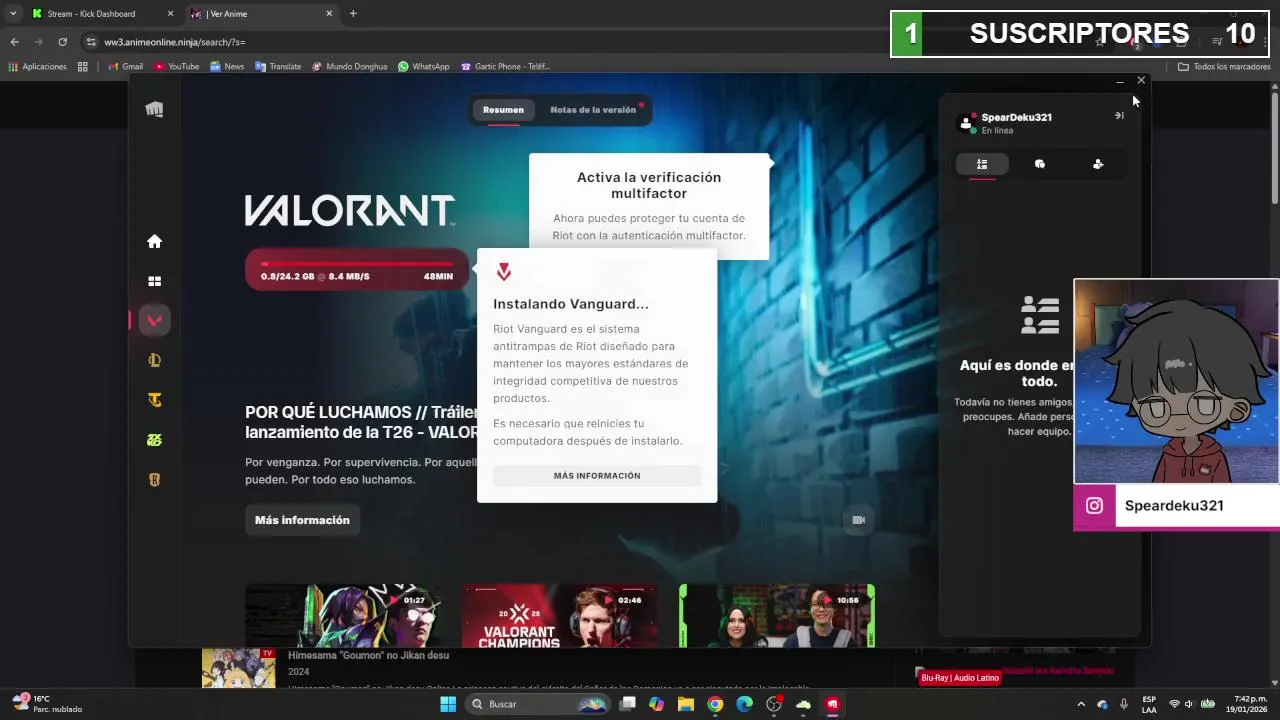1280x720 pixels.
Task: Click the tab groups grid bookmark icon
Action: coord(83,67)
